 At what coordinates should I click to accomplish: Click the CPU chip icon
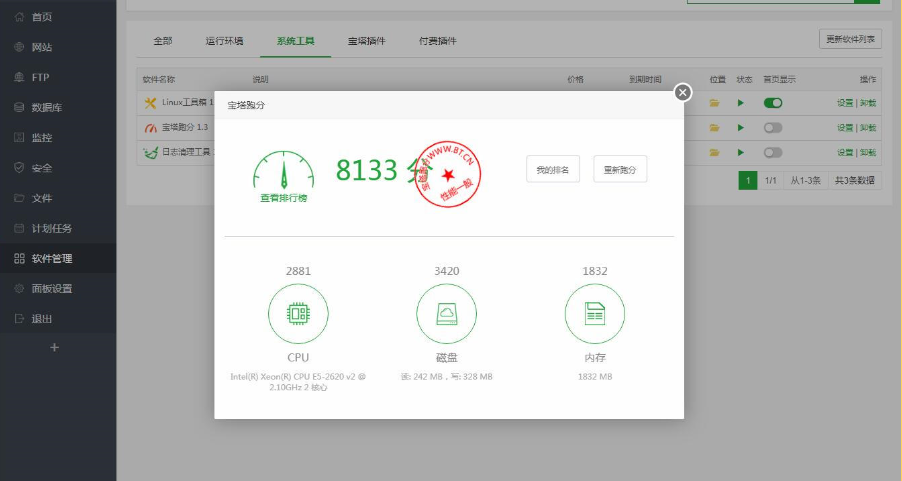298,314
